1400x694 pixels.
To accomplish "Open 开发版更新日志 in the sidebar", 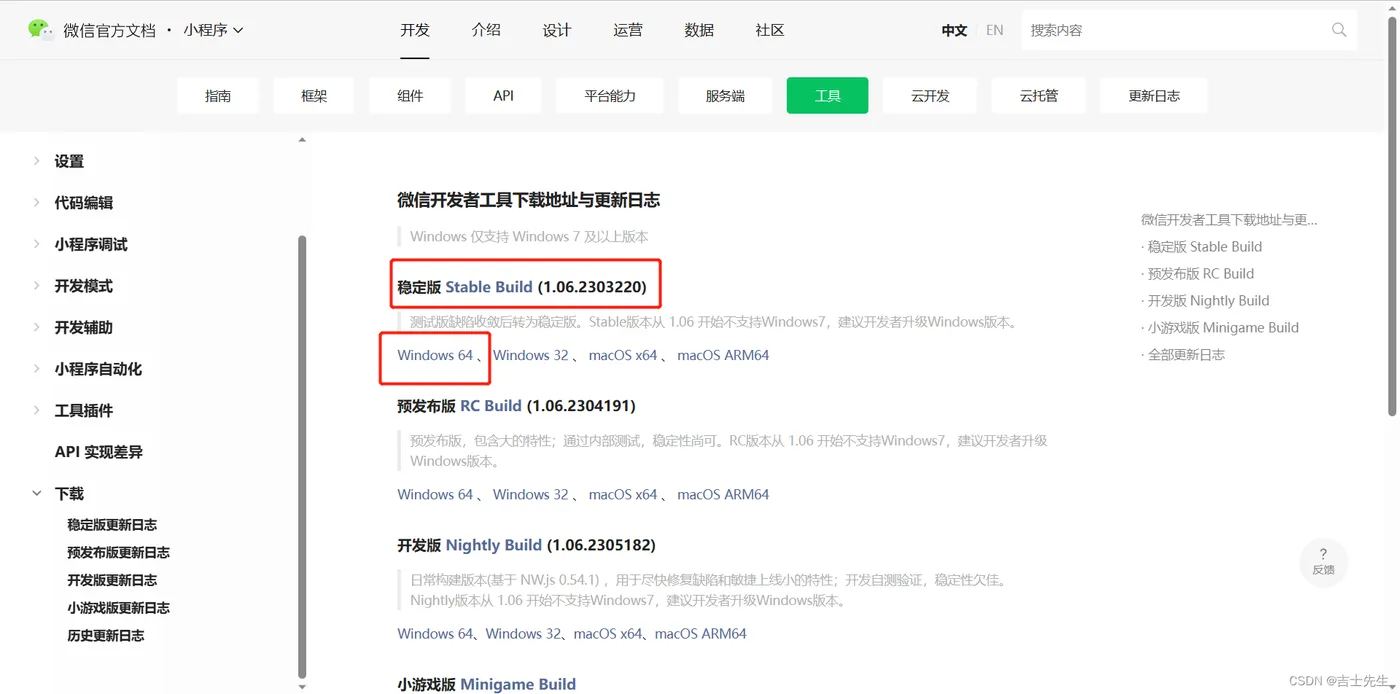I will point(112,580).
